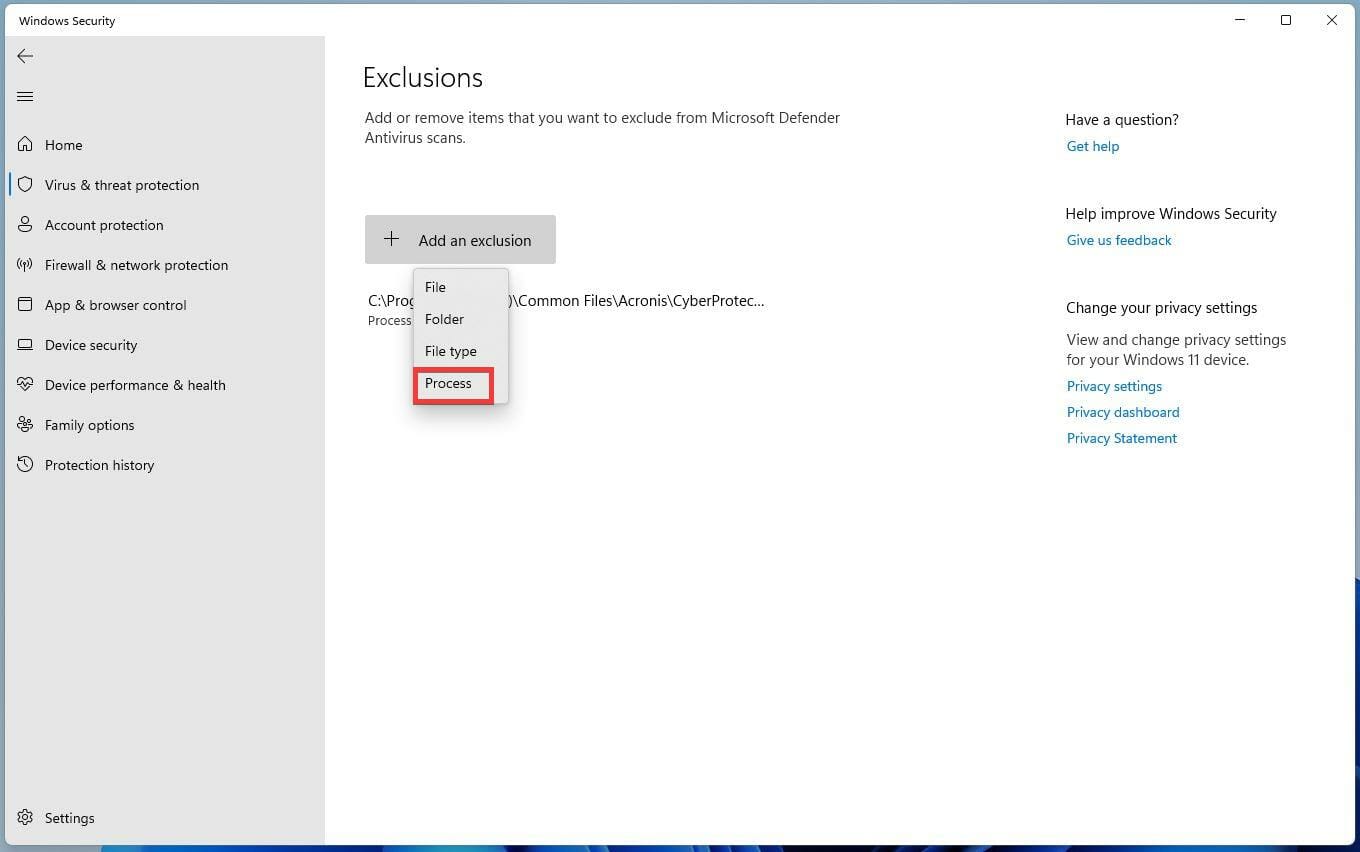Select the Acronis CyberProtect exclusion entry
The height and width of the screenshot is (852, 1360).
click(x=566, y=309)
